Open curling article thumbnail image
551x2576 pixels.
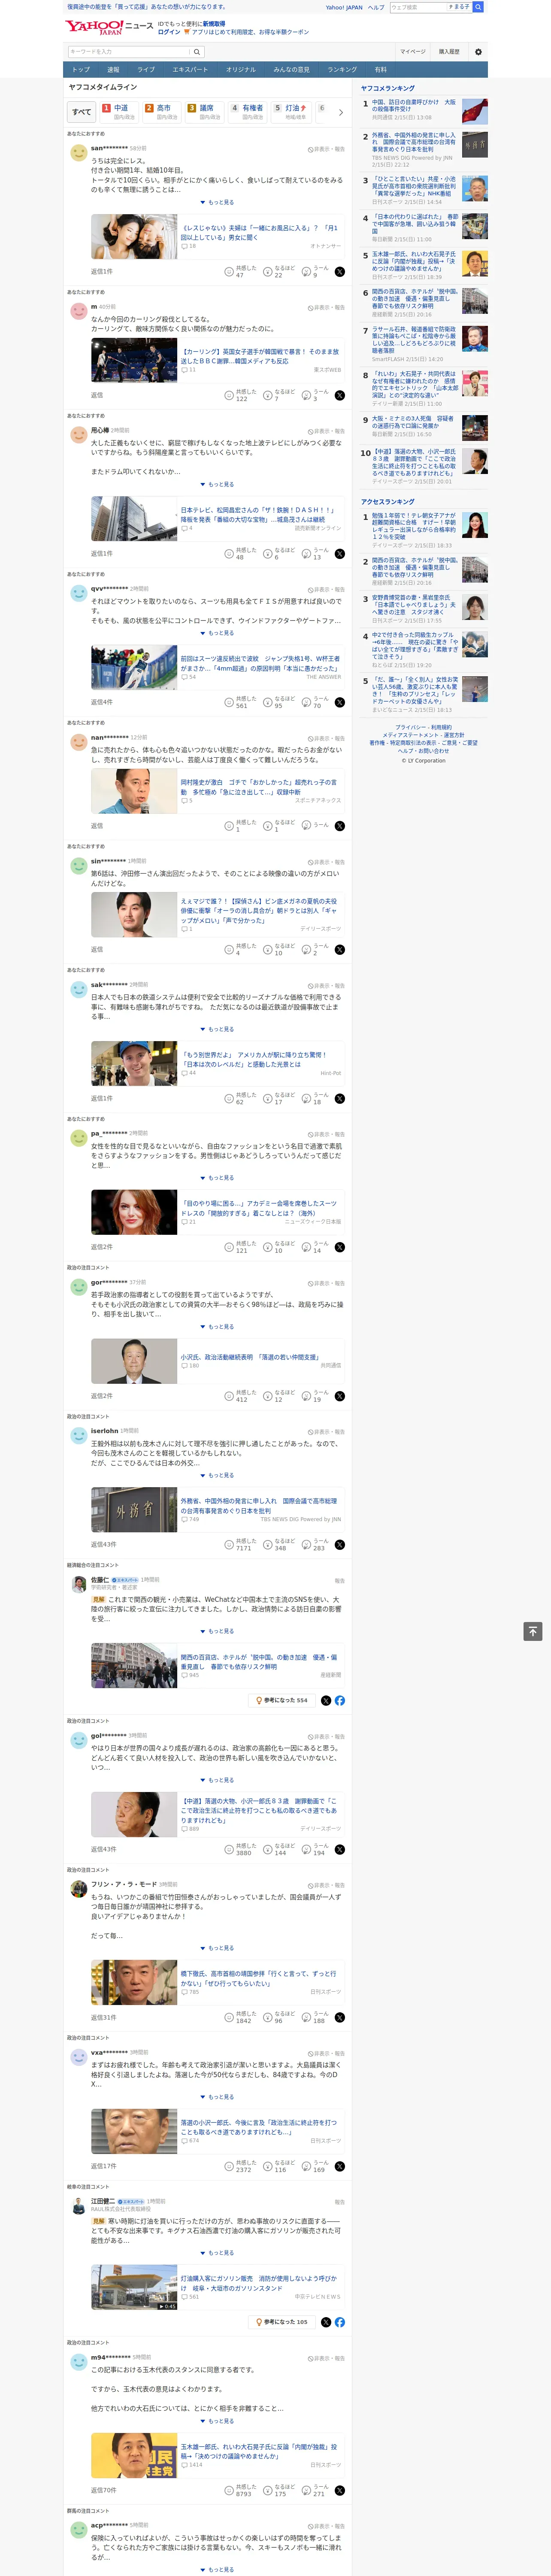(134, 360)
